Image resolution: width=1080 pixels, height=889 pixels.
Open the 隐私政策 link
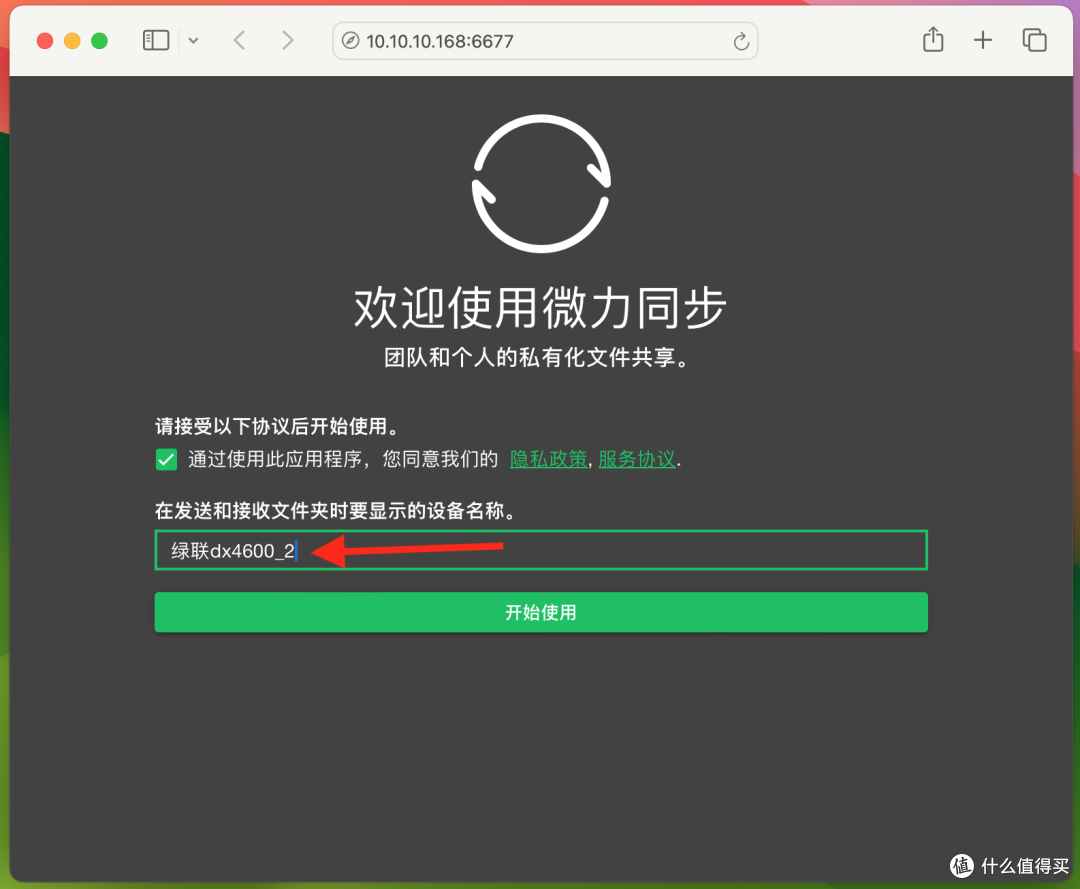click(548, 458)
